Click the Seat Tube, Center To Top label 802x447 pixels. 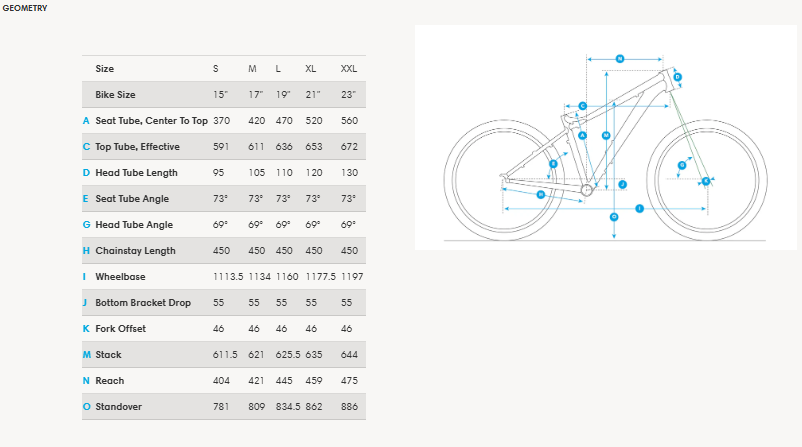point(151,121)
